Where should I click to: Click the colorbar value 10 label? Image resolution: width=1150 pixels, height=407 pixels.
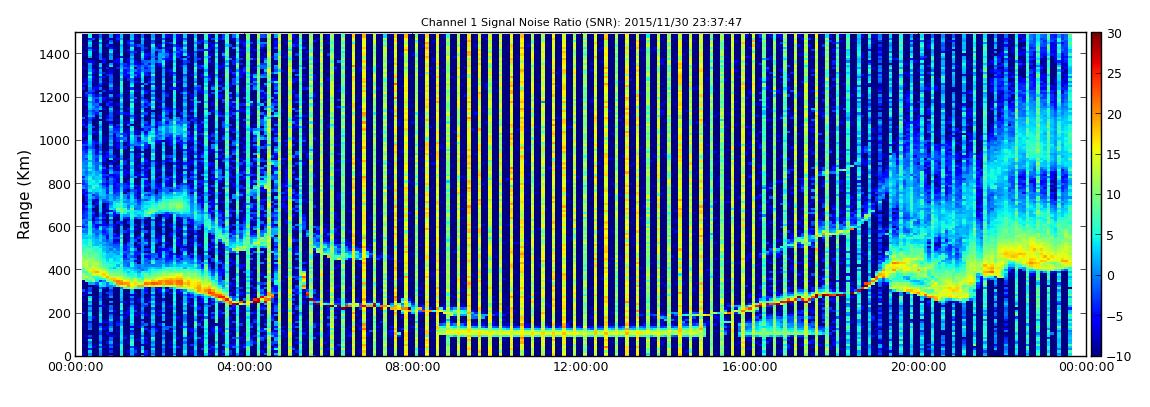point(1115,195)
